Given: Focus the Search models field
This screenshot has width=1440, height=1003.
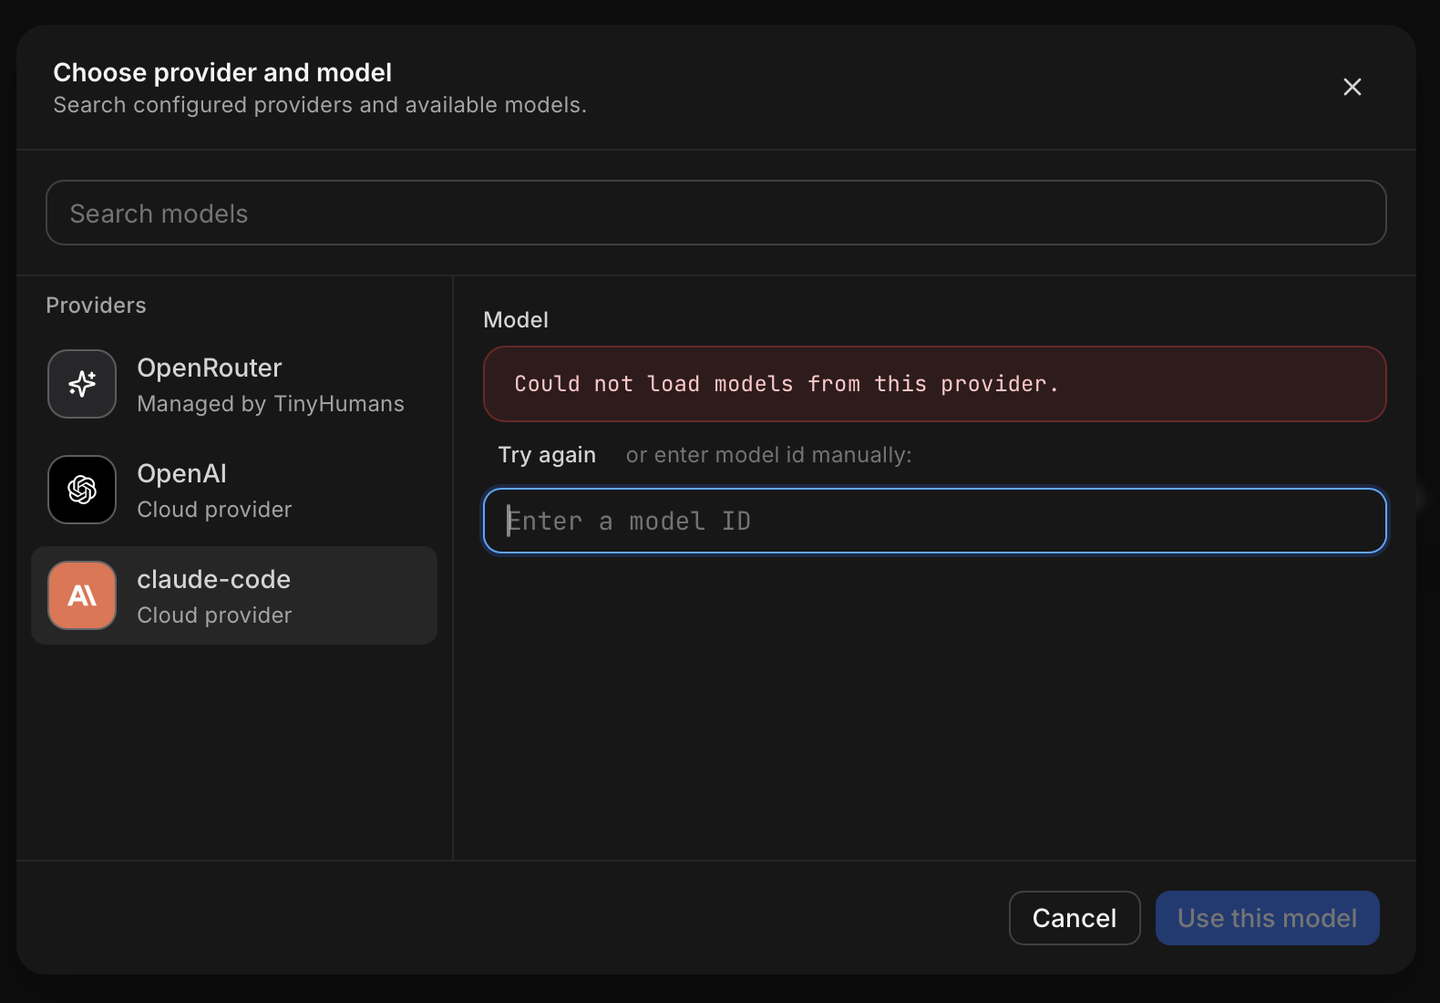Looking at the screenshot, I should 716,213.
